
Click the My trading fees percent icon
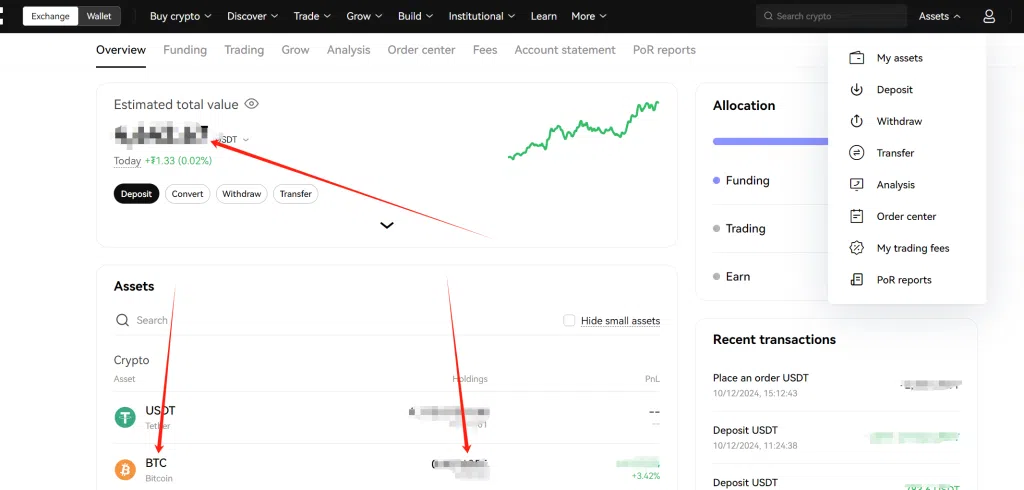pyautogui.click(x=856, y=248)
